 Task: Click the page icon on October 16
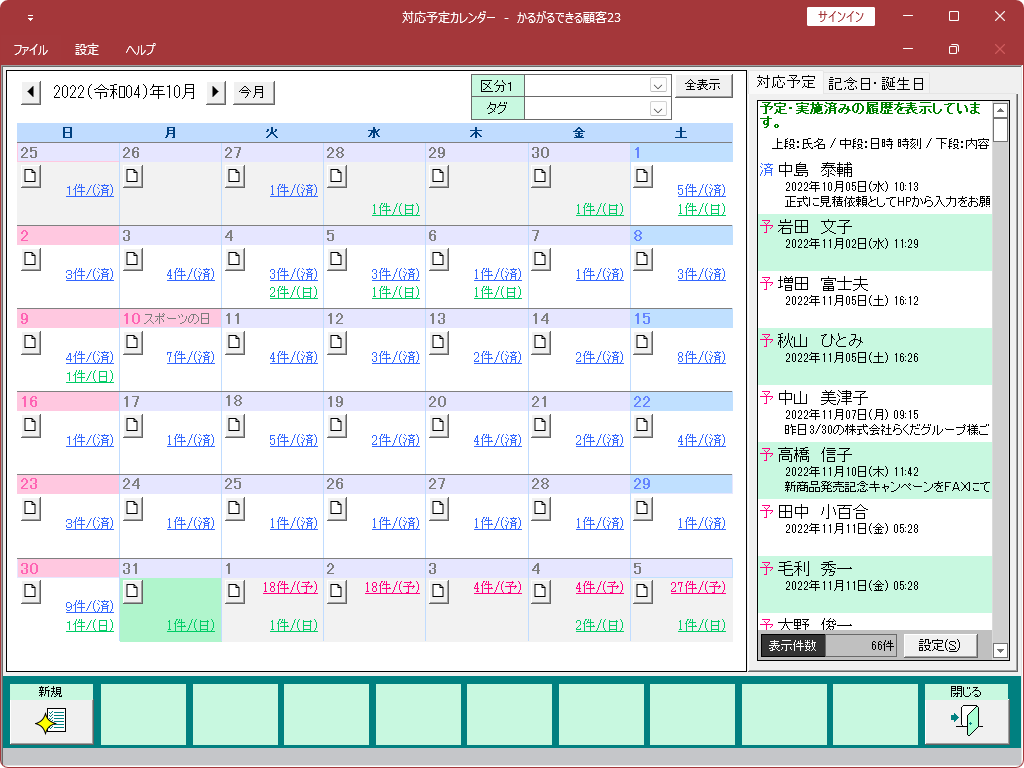tap(30, 425)
